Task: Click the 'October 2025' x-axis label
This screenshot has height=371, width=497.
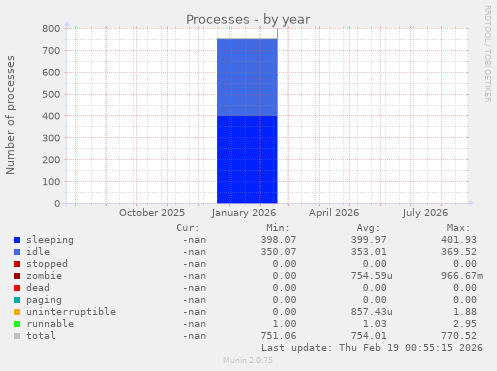Action: tap(152, 213)
